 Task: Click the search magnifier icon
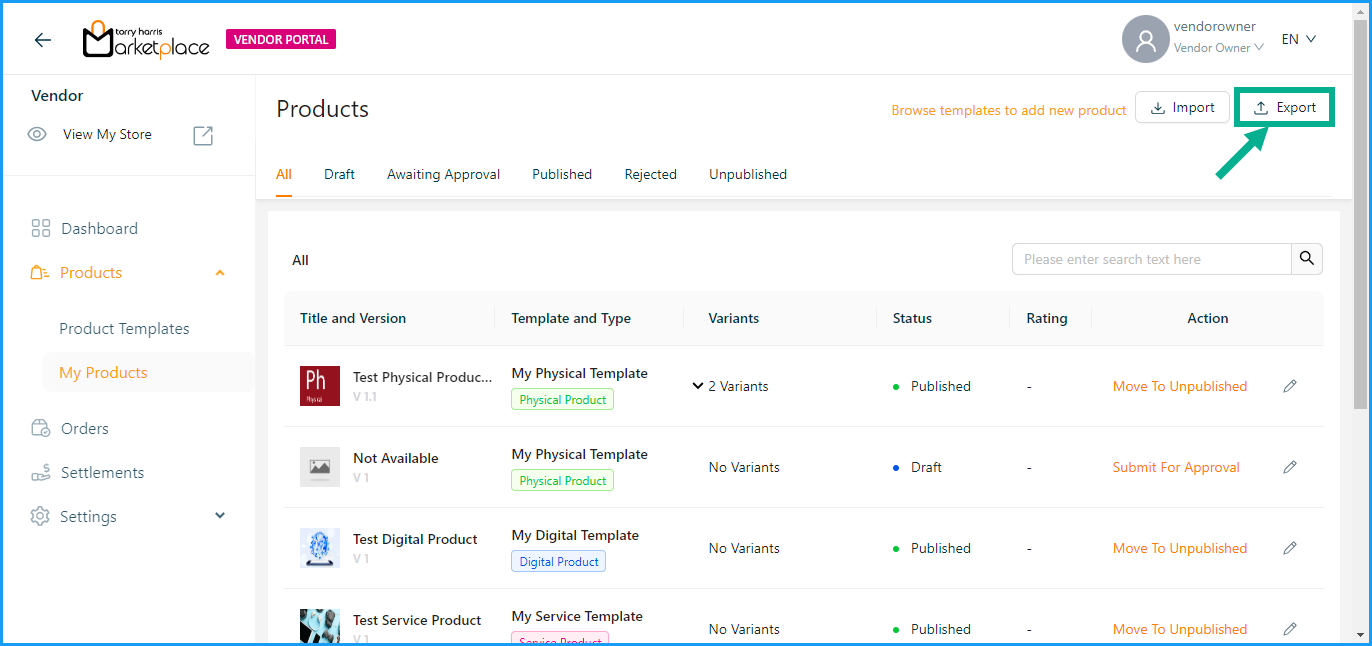click(1306, 259)
